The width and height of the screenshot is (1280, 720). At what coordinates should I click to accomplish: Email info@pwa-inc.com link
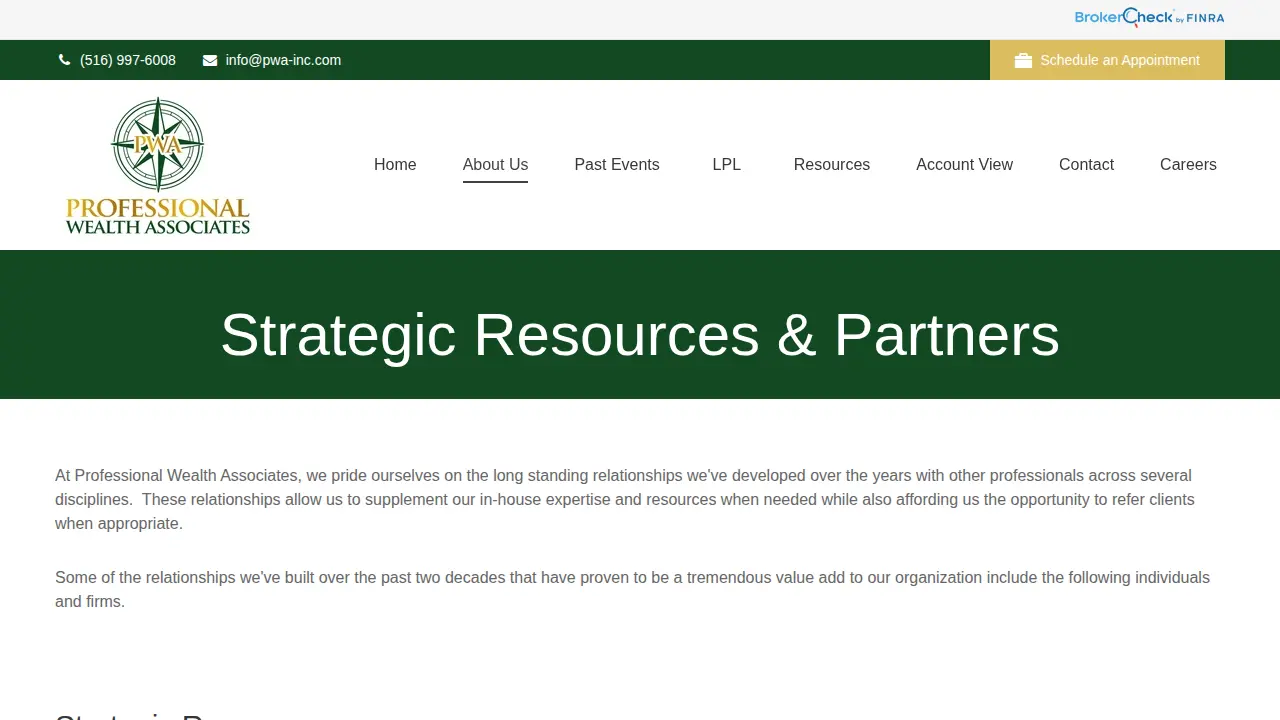(283, 60)
